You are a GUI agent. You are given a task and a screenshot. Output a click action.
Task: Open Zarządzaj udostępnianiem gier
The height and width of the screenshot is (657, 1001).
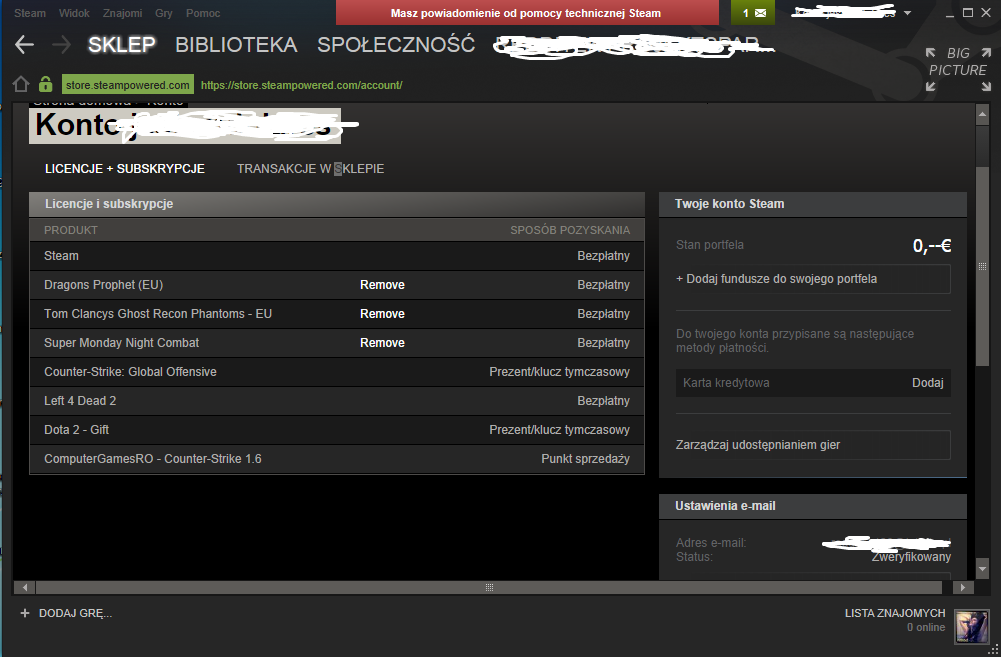tap(813, 444)
